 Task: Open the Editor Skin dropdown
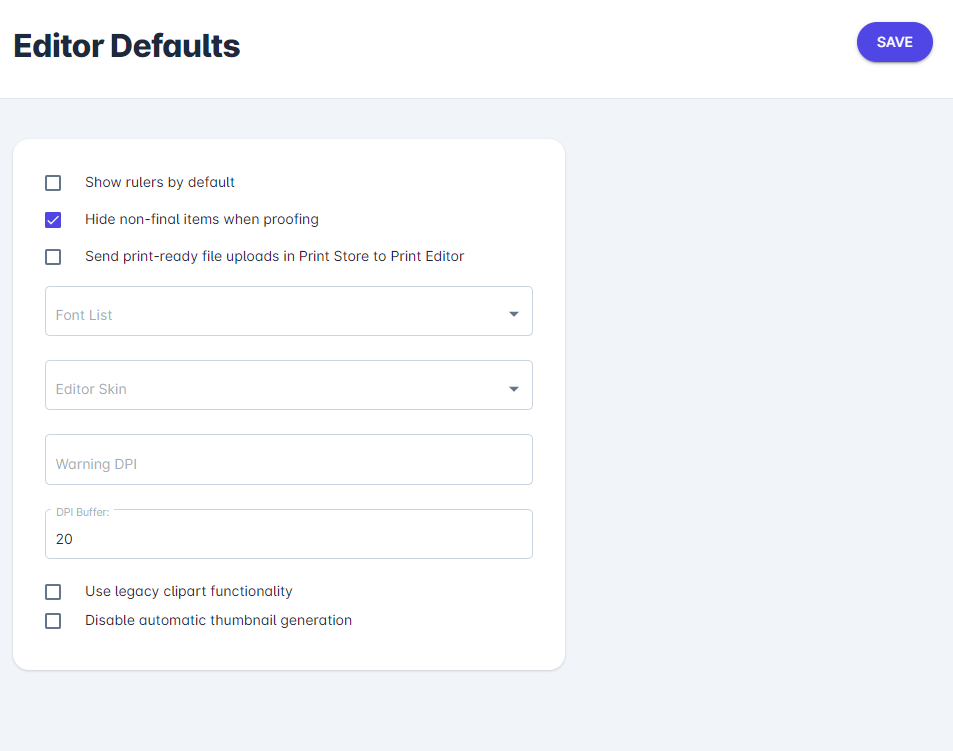(289, 385)
